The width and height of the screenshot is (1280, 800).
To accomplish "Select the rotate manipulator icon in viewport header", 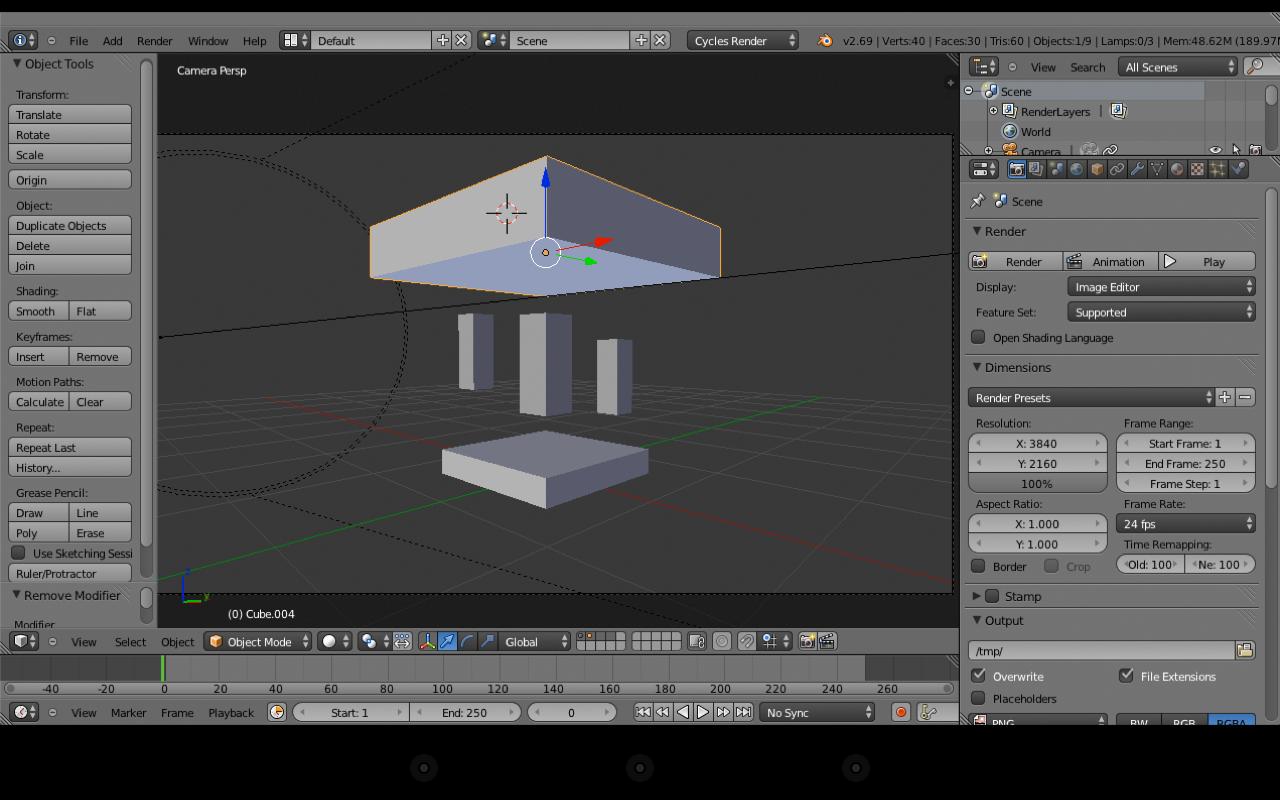I will pos(467,642).
